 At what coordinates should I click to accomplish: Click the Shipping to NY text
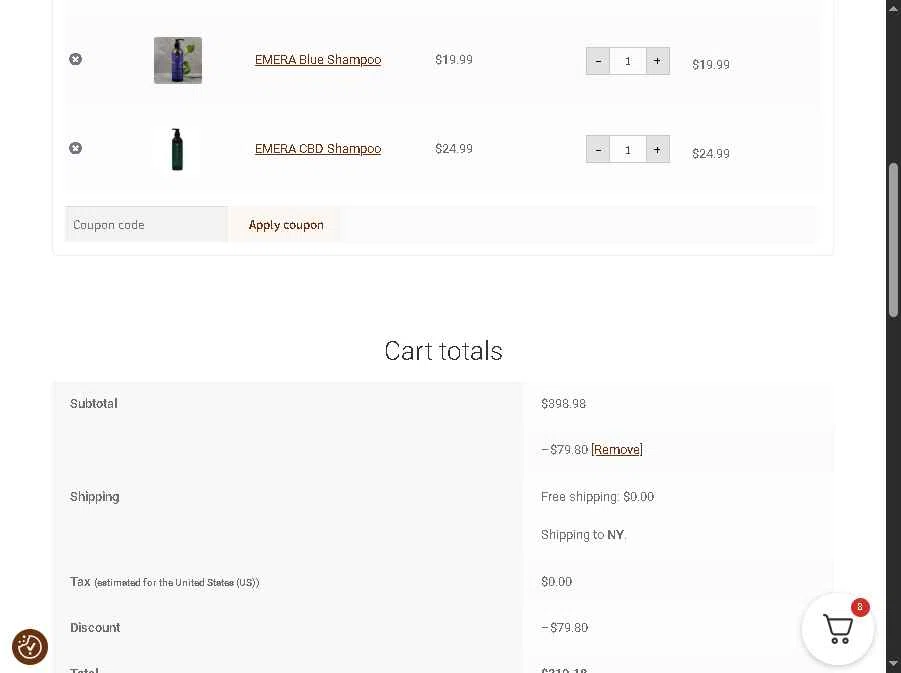583,535
